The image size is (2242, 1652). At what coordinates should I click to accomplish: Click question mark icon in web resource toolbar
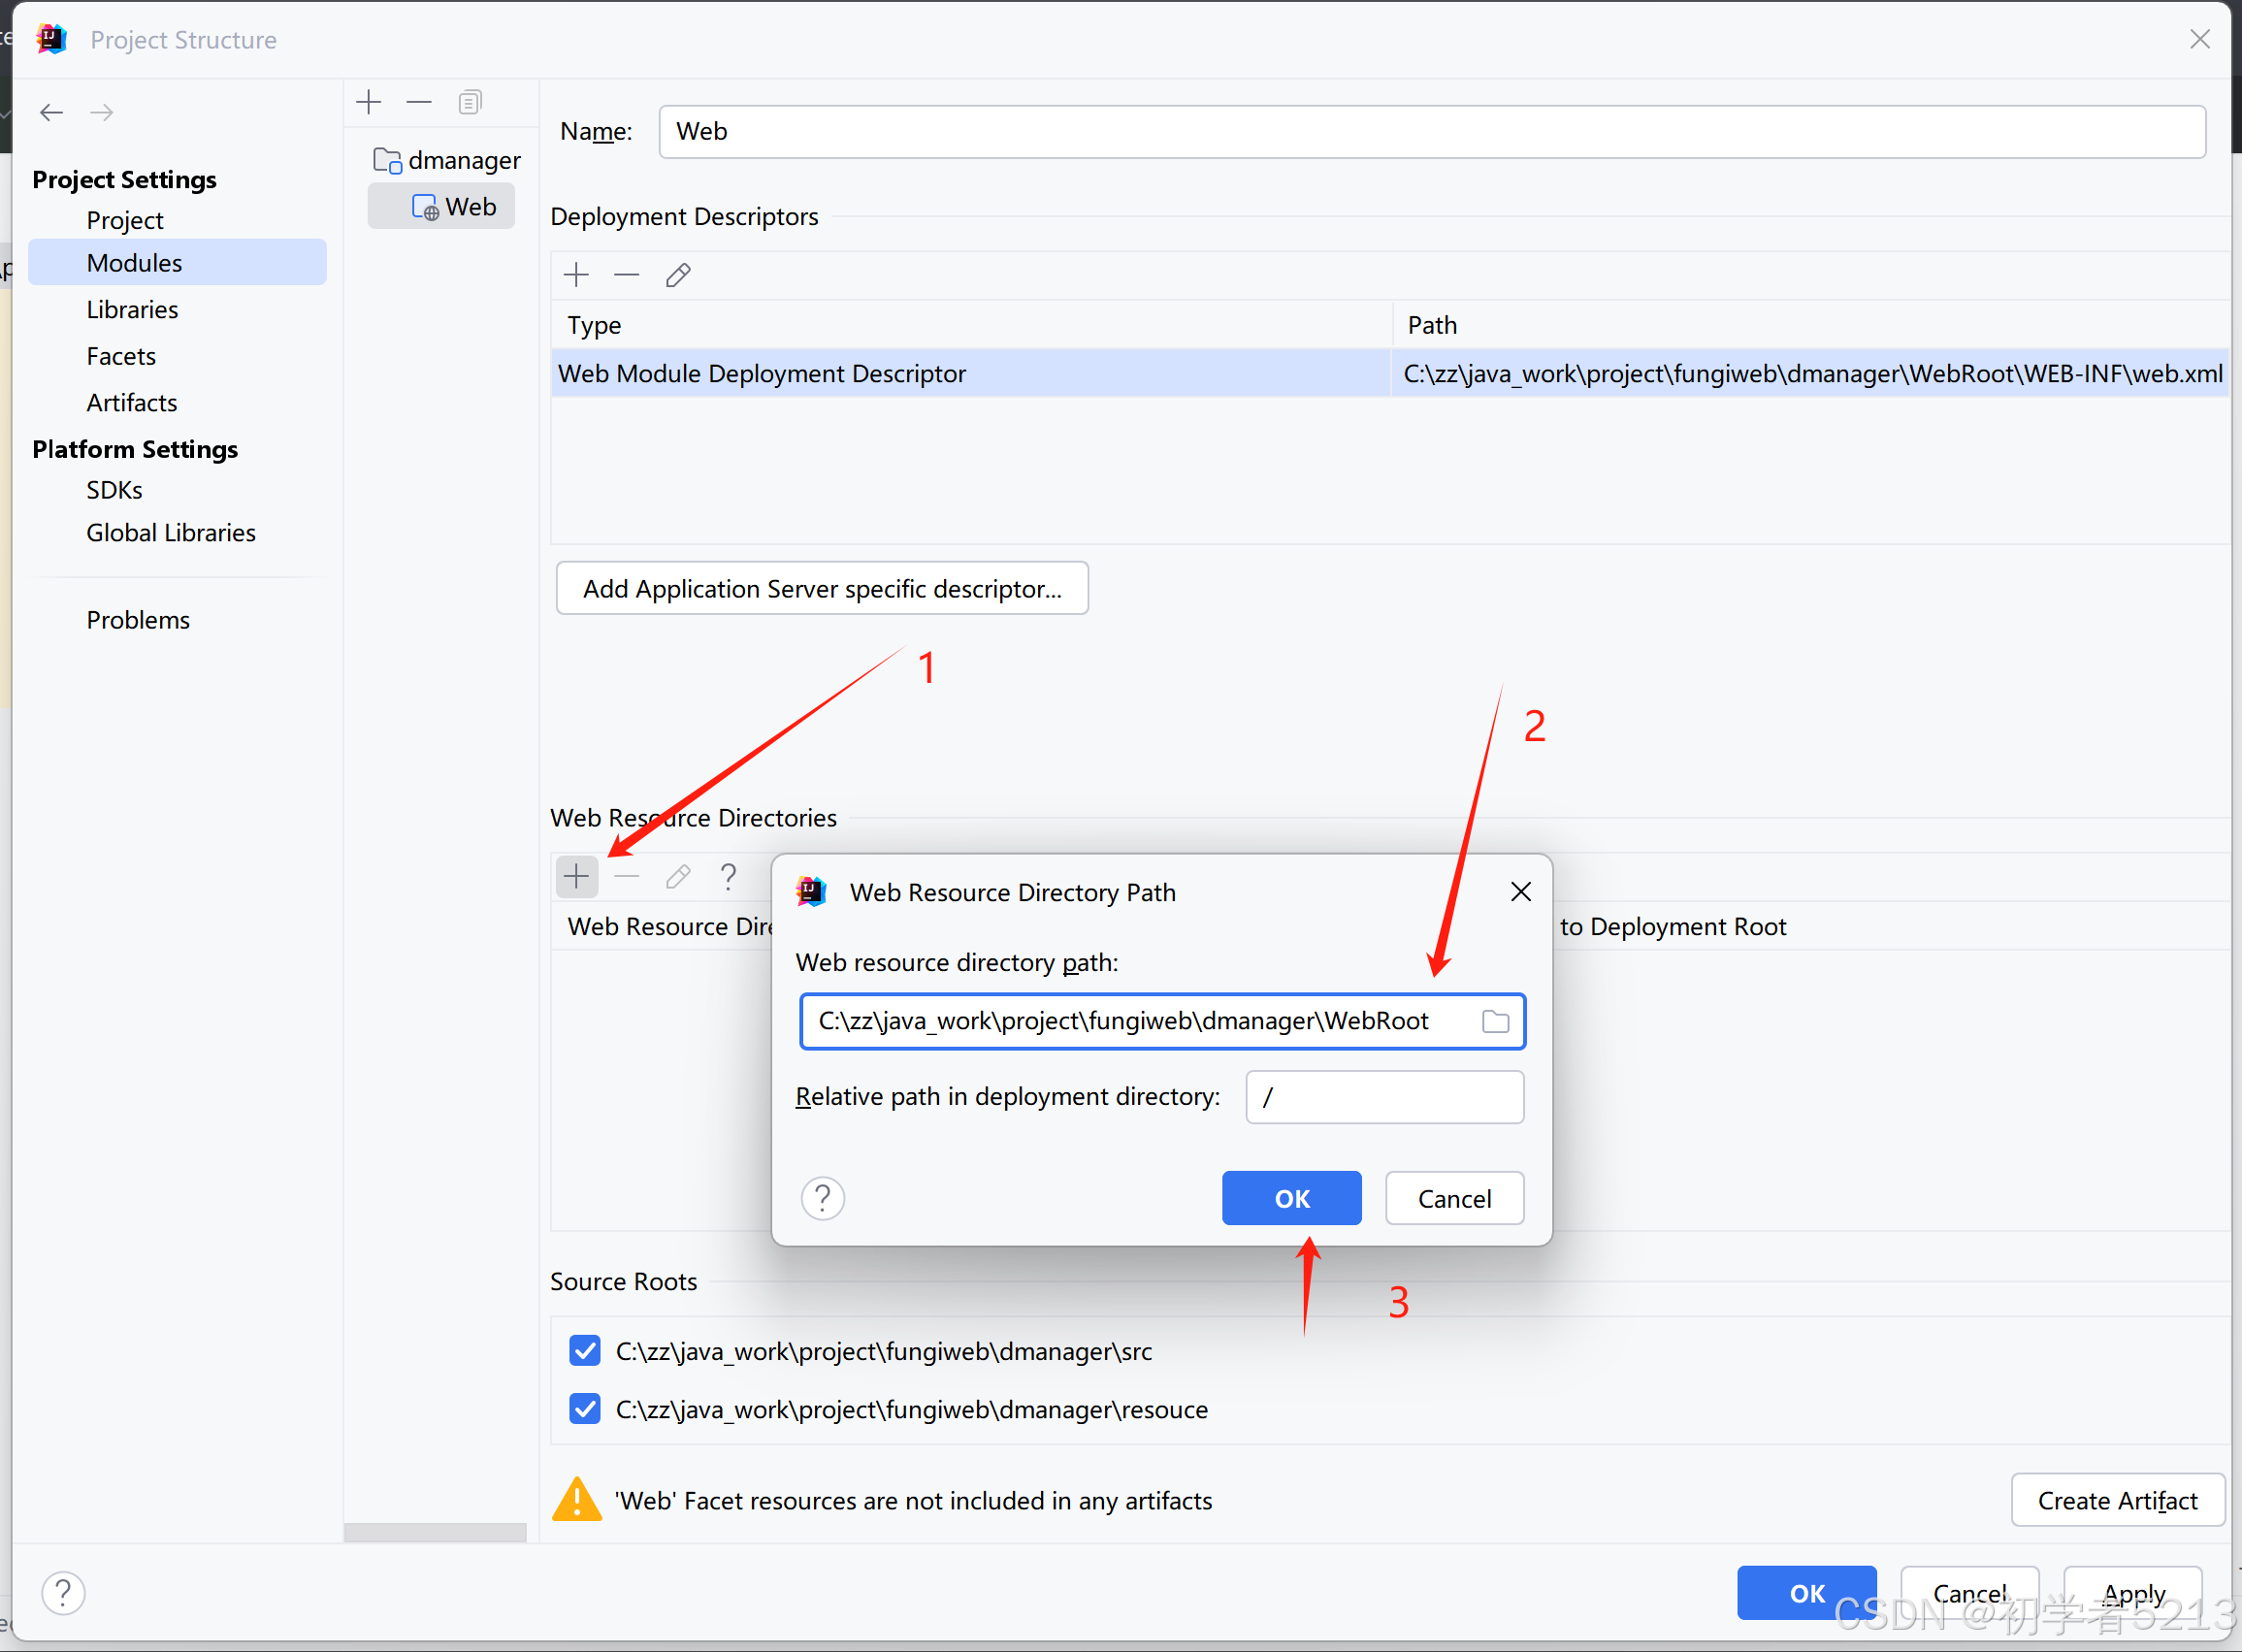728,877
